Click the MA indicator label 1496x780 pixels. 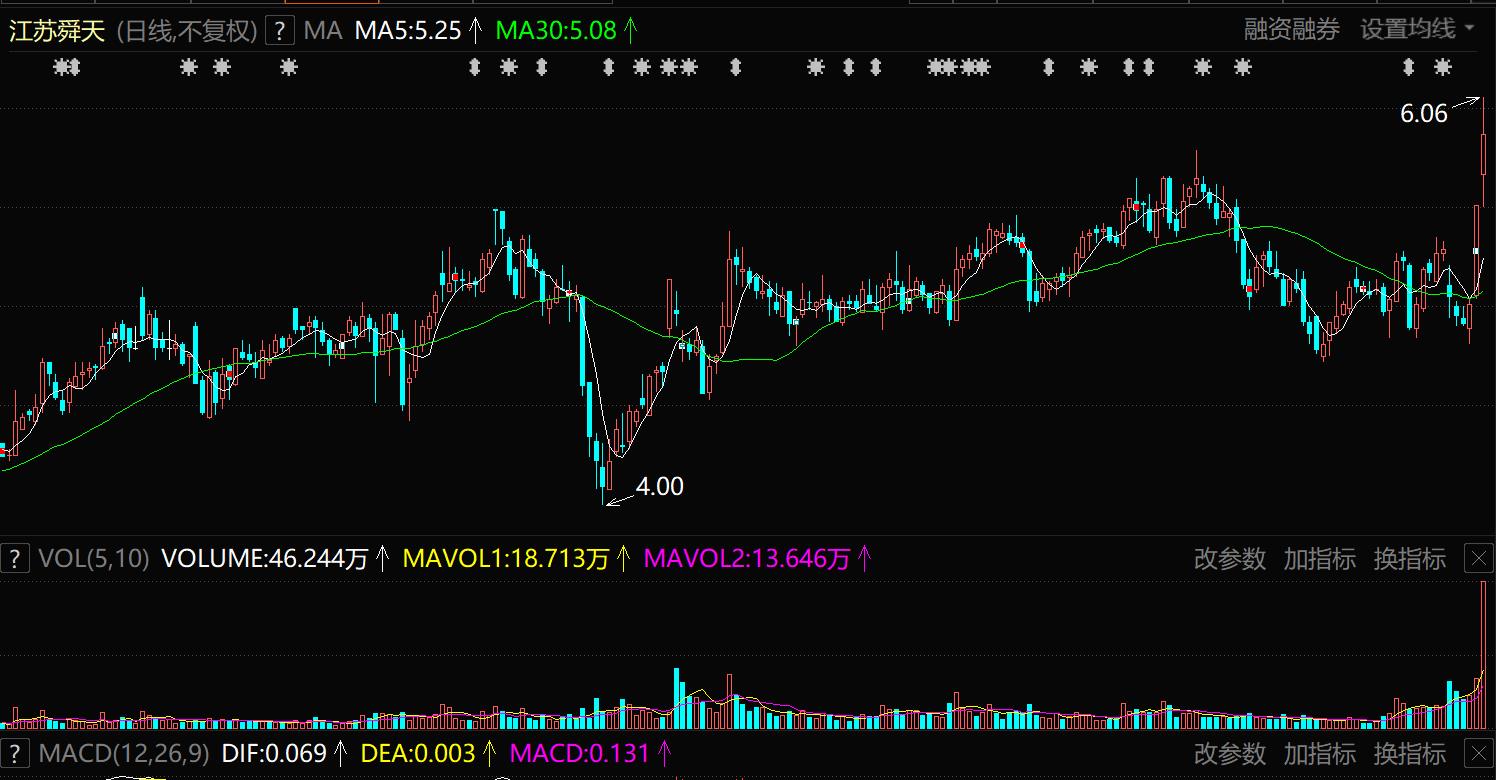323,30
